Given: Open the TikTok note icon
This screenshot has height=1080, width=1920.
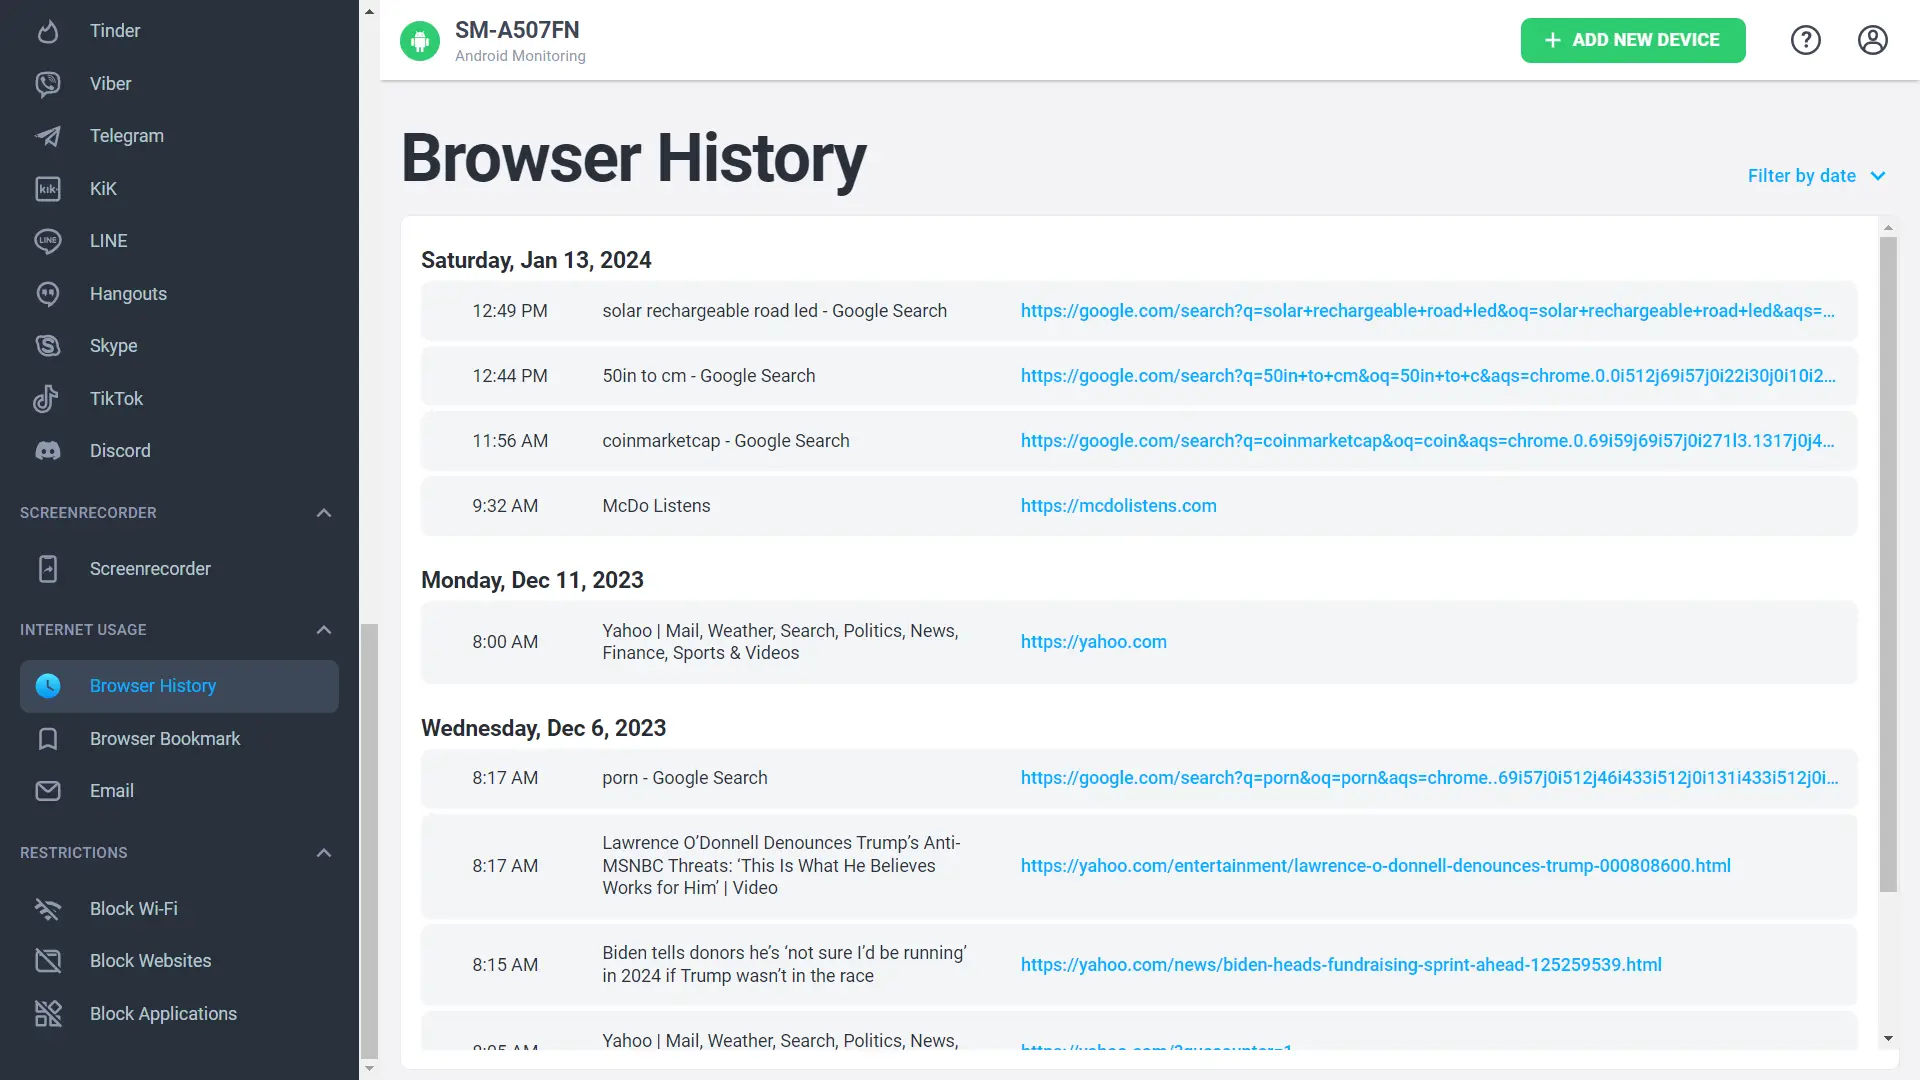Looking at the screenshot, I should pos(47,399).
